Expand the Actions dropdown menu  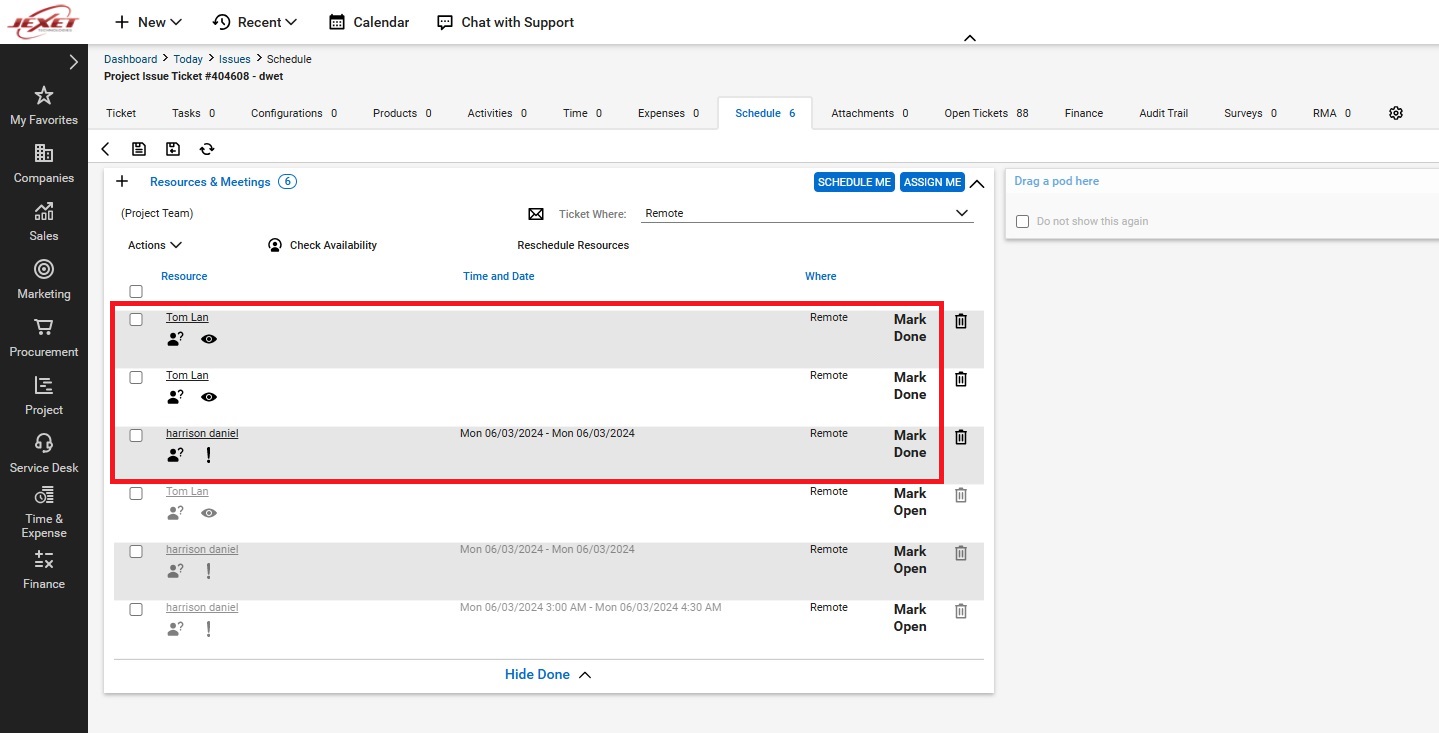155,245
